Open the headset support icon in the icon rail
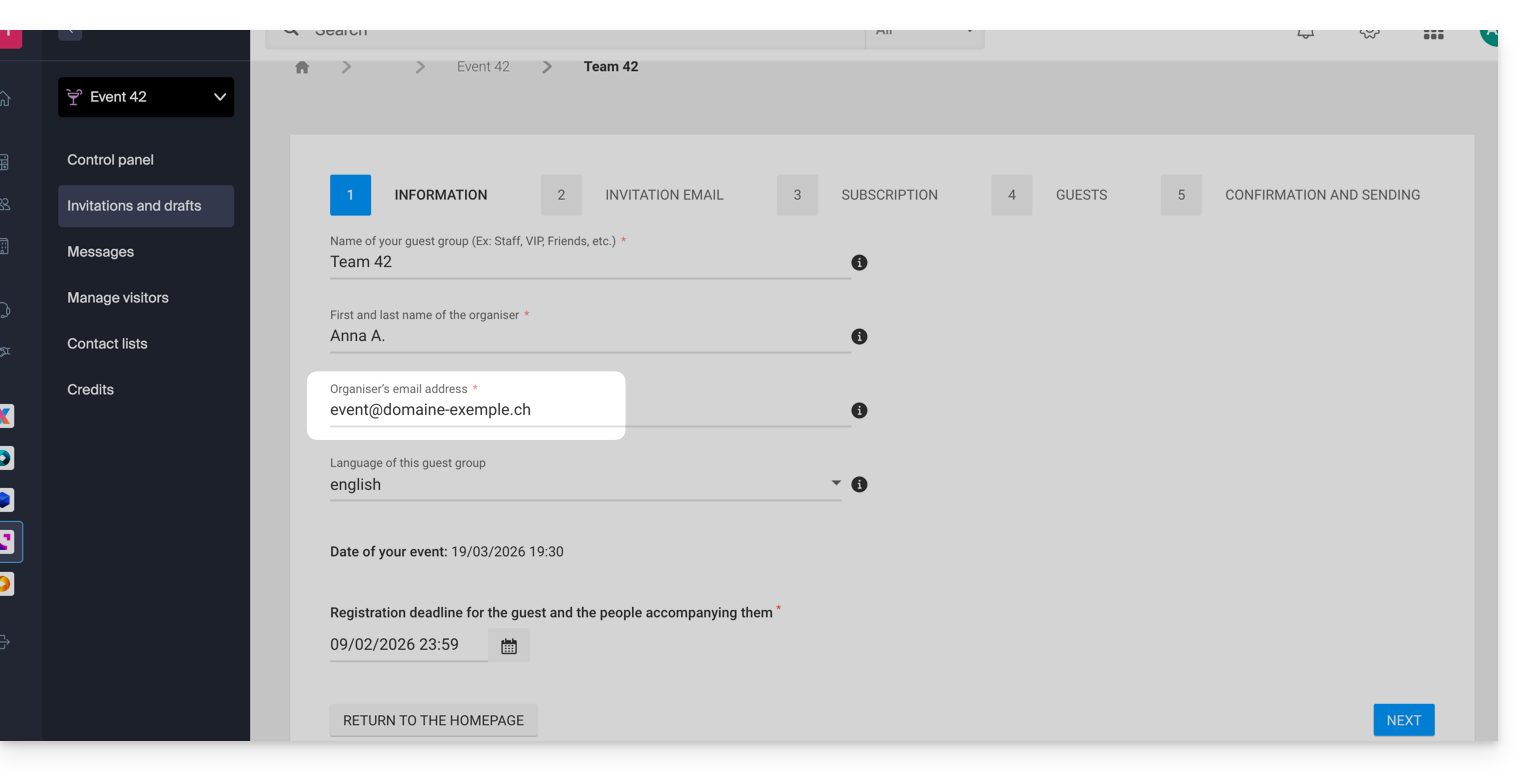1528x771 pixels. coord(5,310)
